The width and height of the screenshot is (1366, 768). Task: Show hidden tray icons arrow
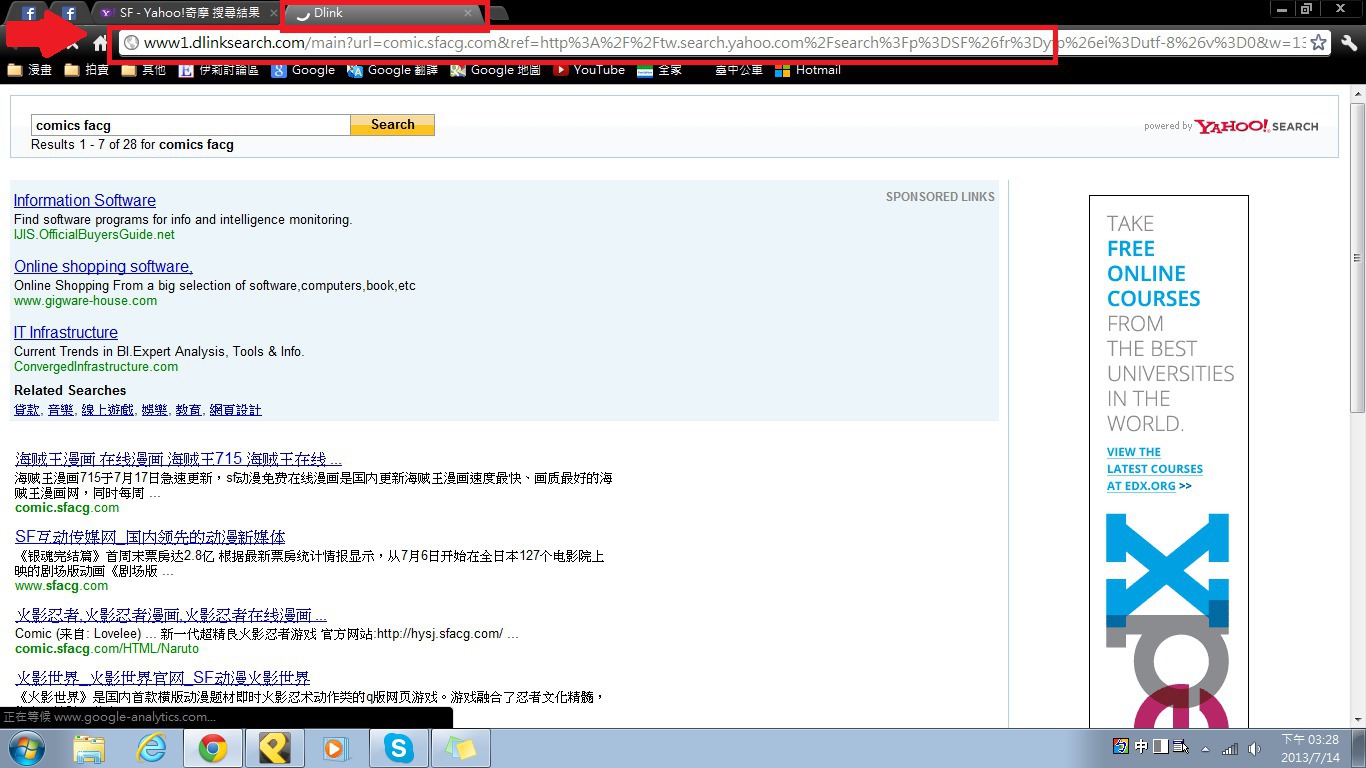pos(1205,748)
